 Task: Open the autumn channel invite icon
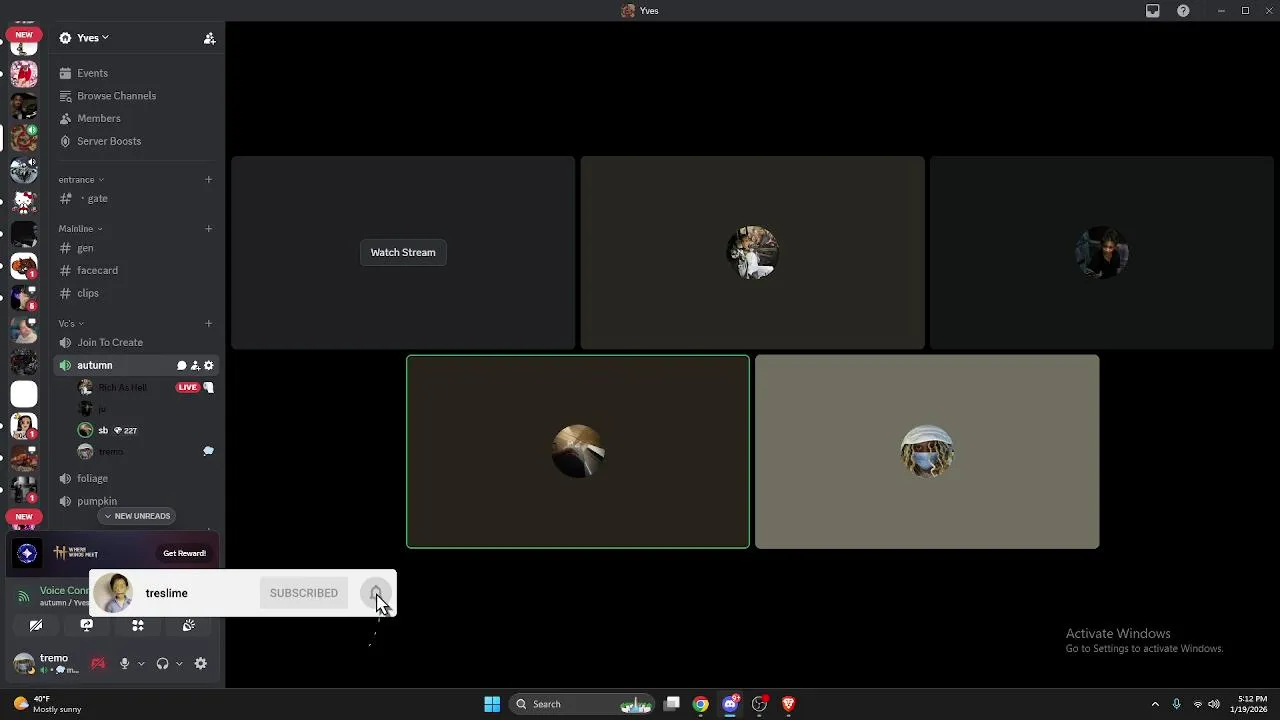point(195,366)
